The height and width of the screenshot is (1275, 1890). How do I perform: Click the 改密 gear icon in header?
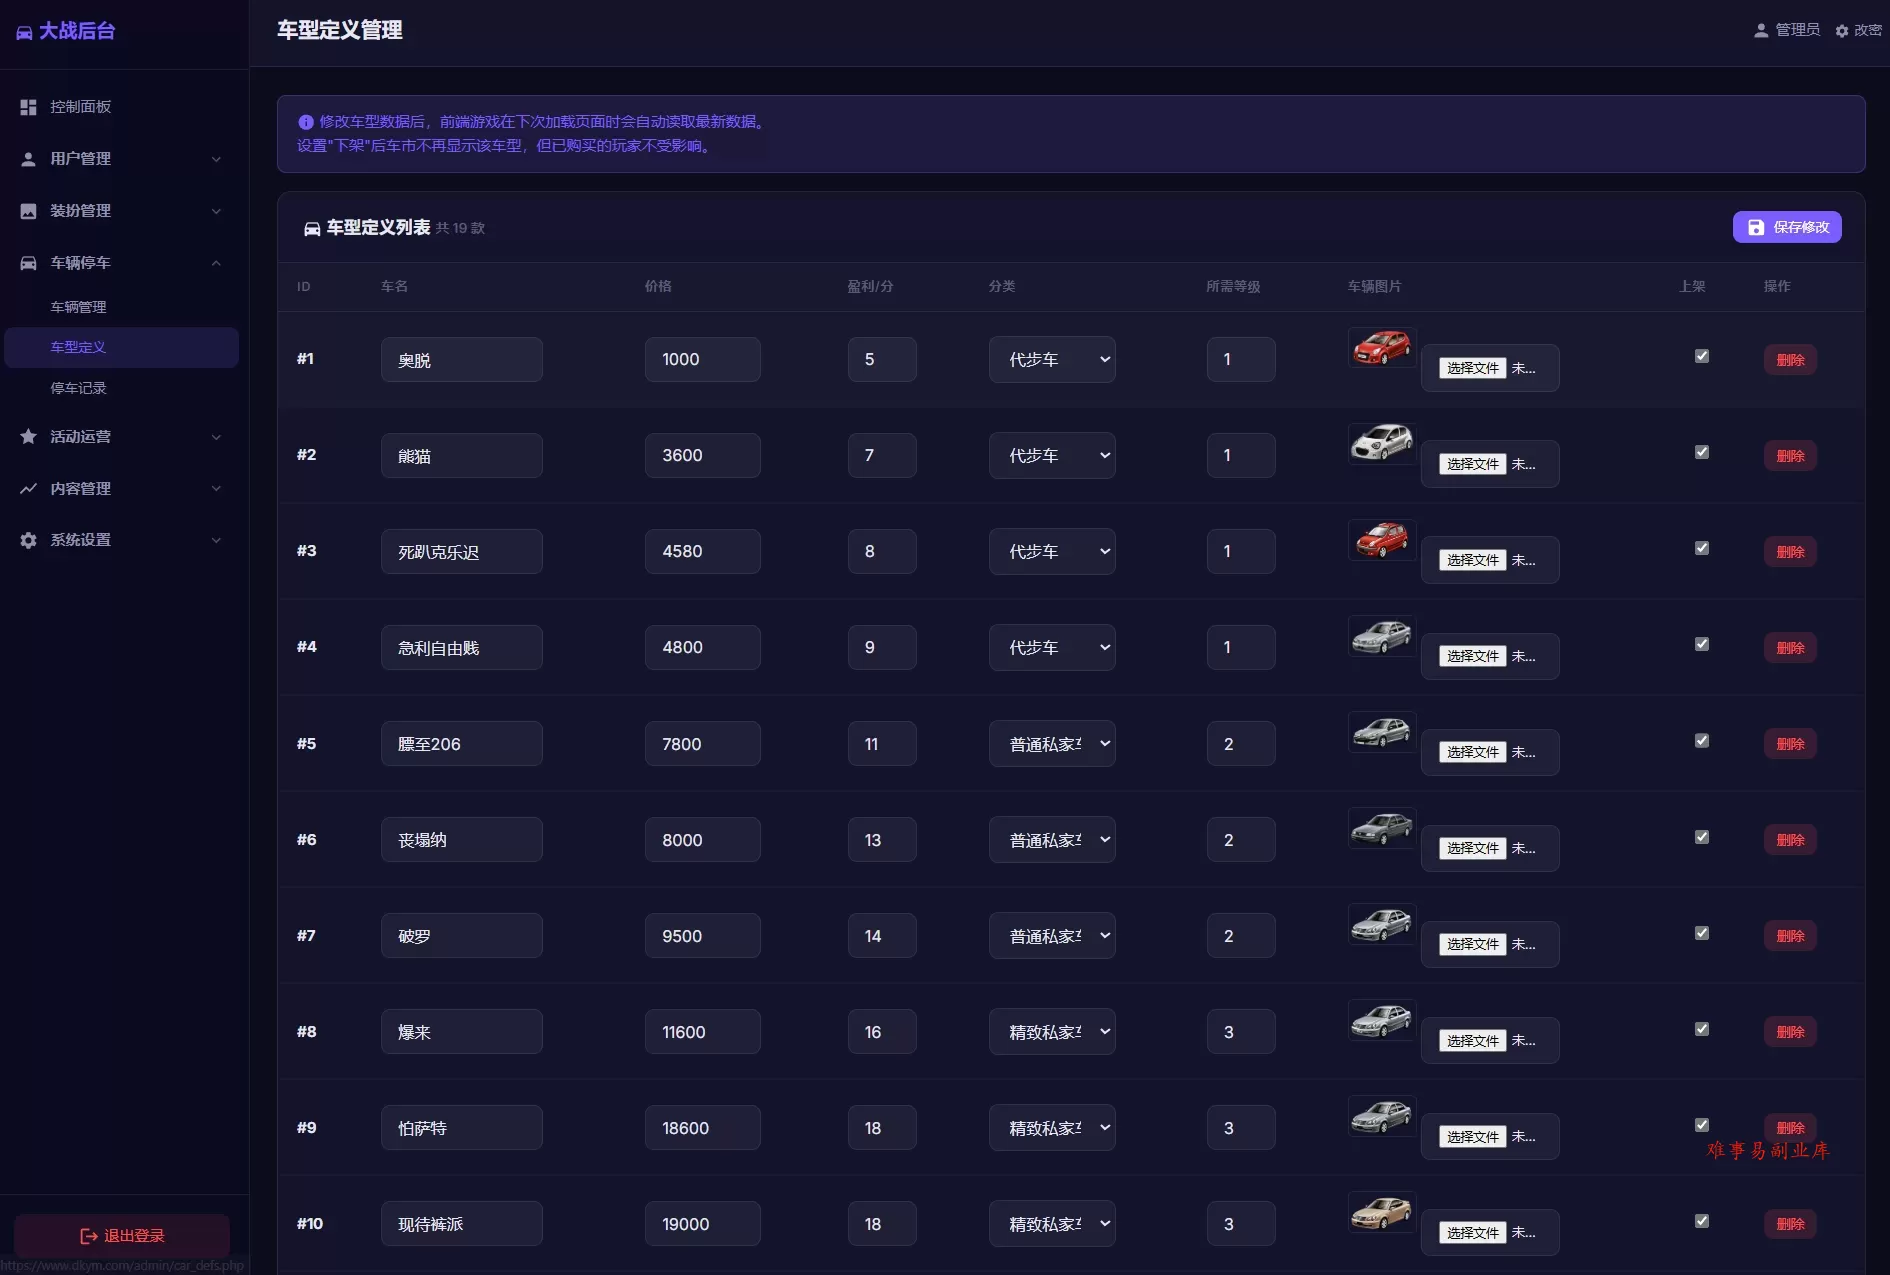pyautogui.click(x=1842, y=31)
